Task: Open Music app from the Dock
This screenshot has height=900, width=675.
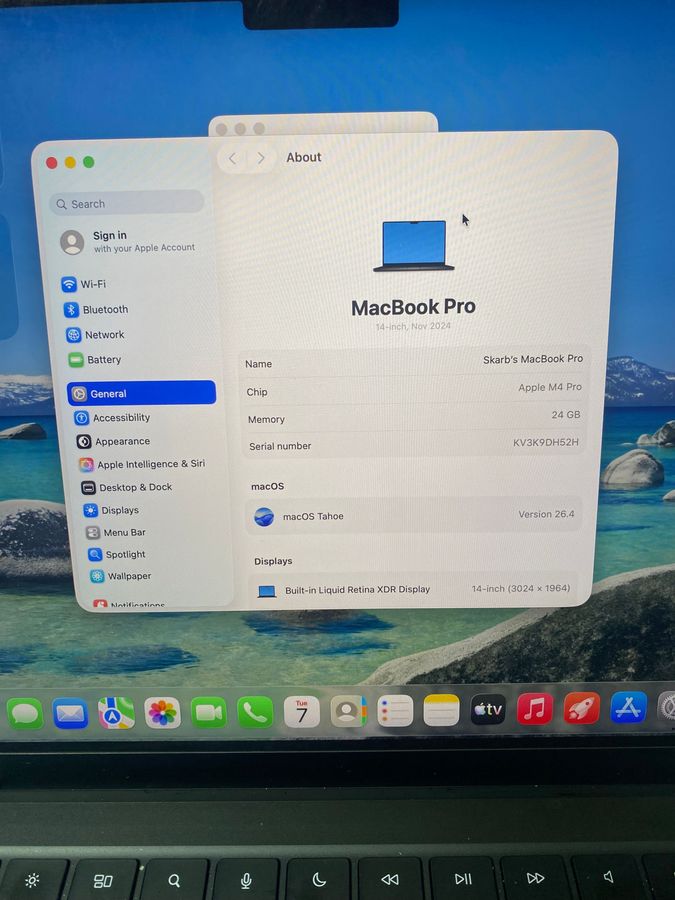Action: coord(535,710)
